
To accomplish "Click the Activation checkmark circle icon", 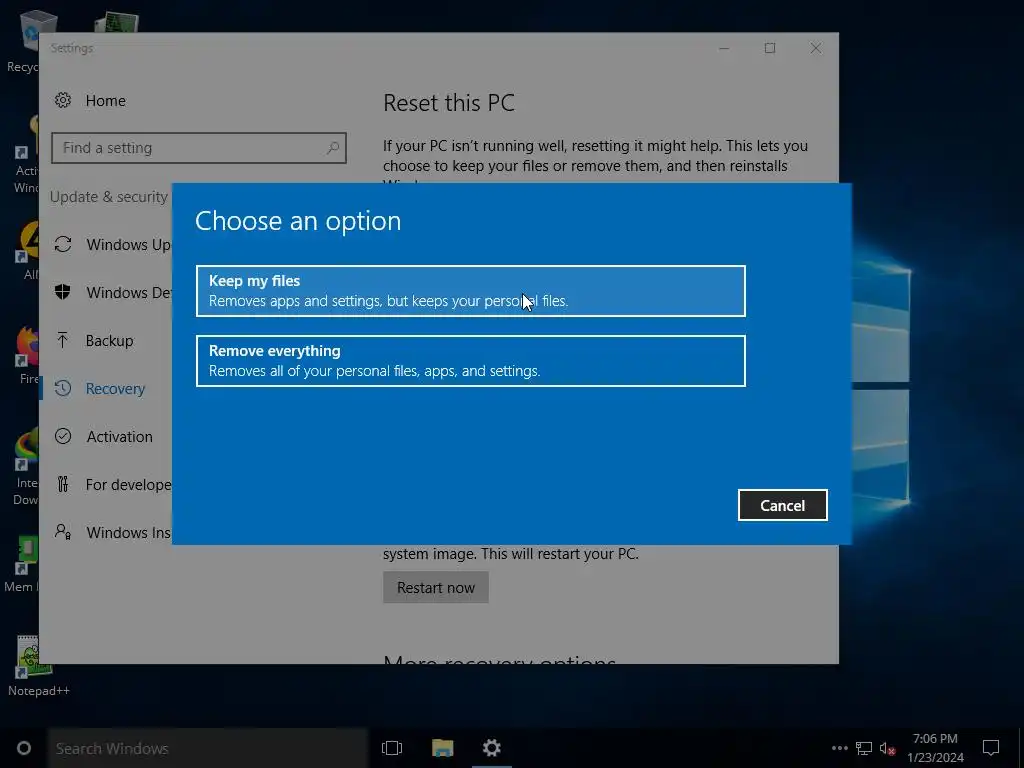I will click(x=63, y=436).
